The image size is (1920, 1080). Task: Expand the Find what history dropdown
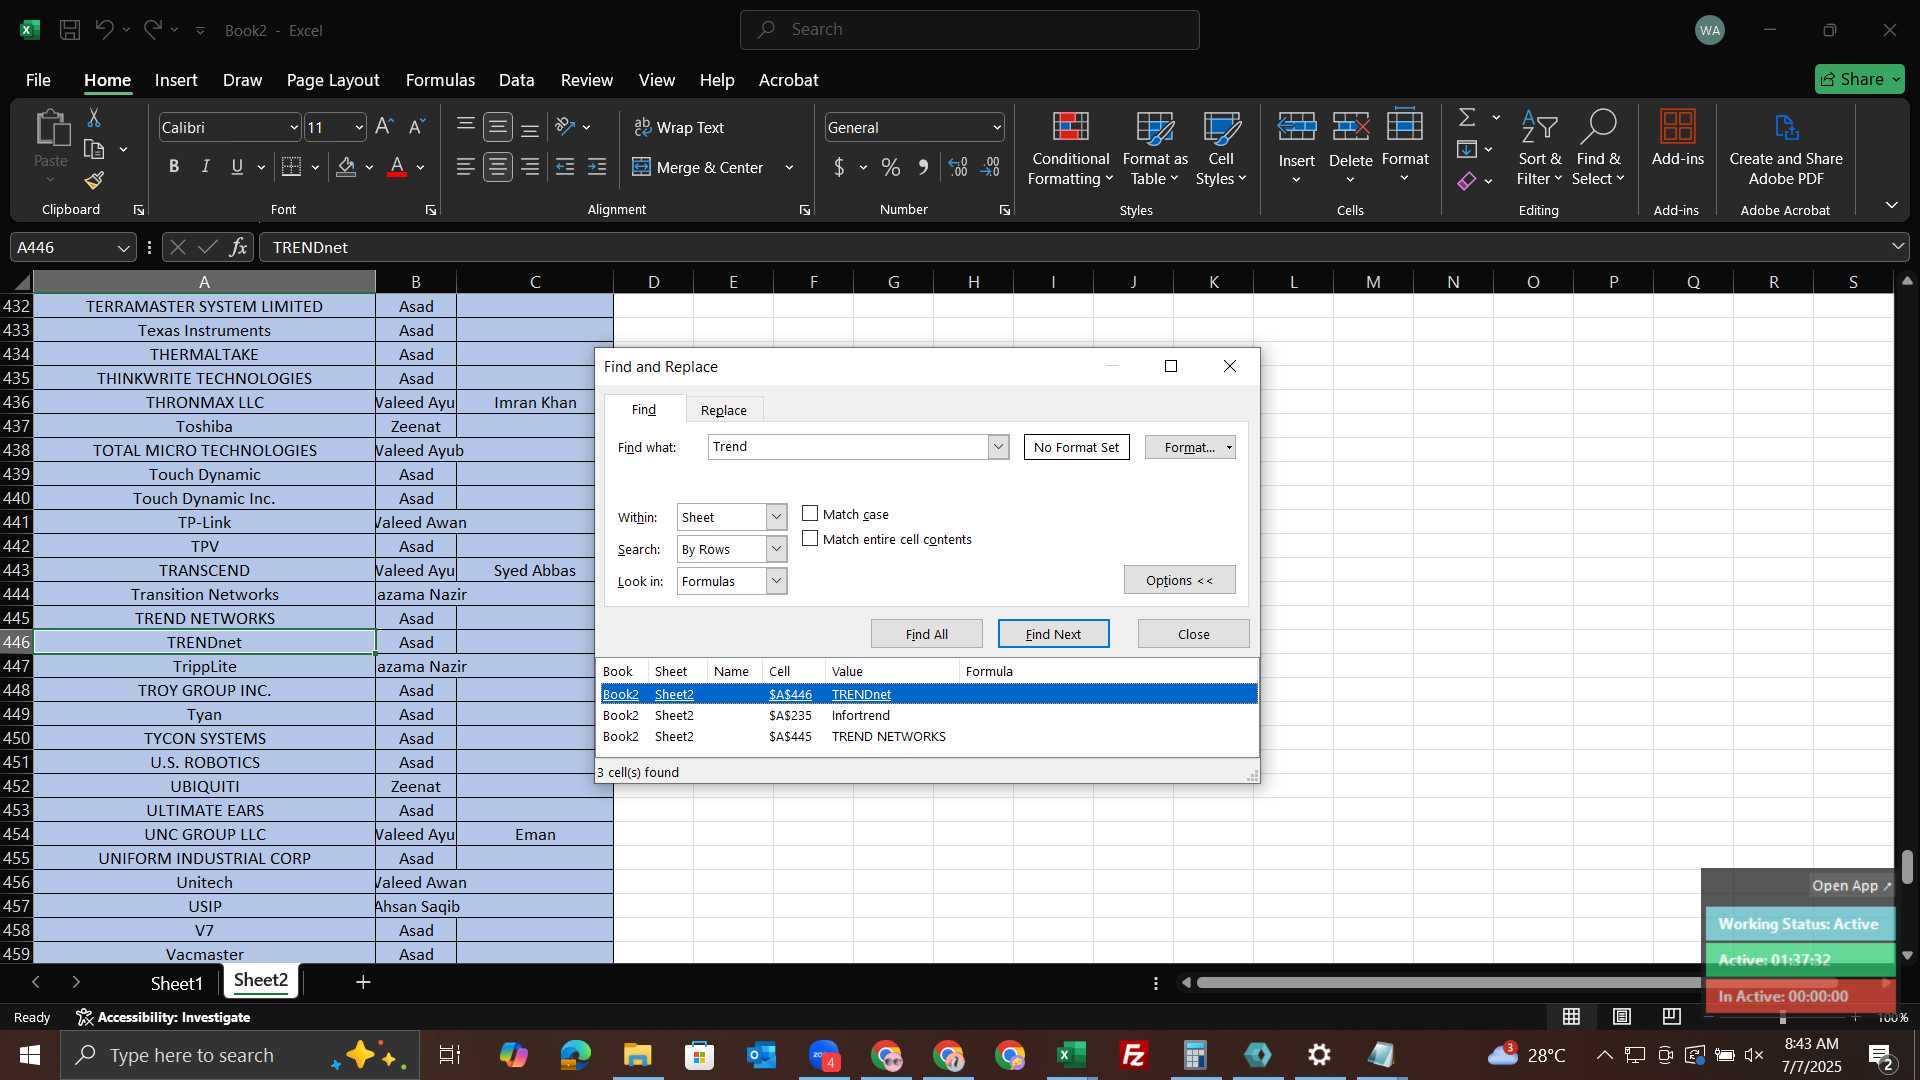tap(998, 447)
